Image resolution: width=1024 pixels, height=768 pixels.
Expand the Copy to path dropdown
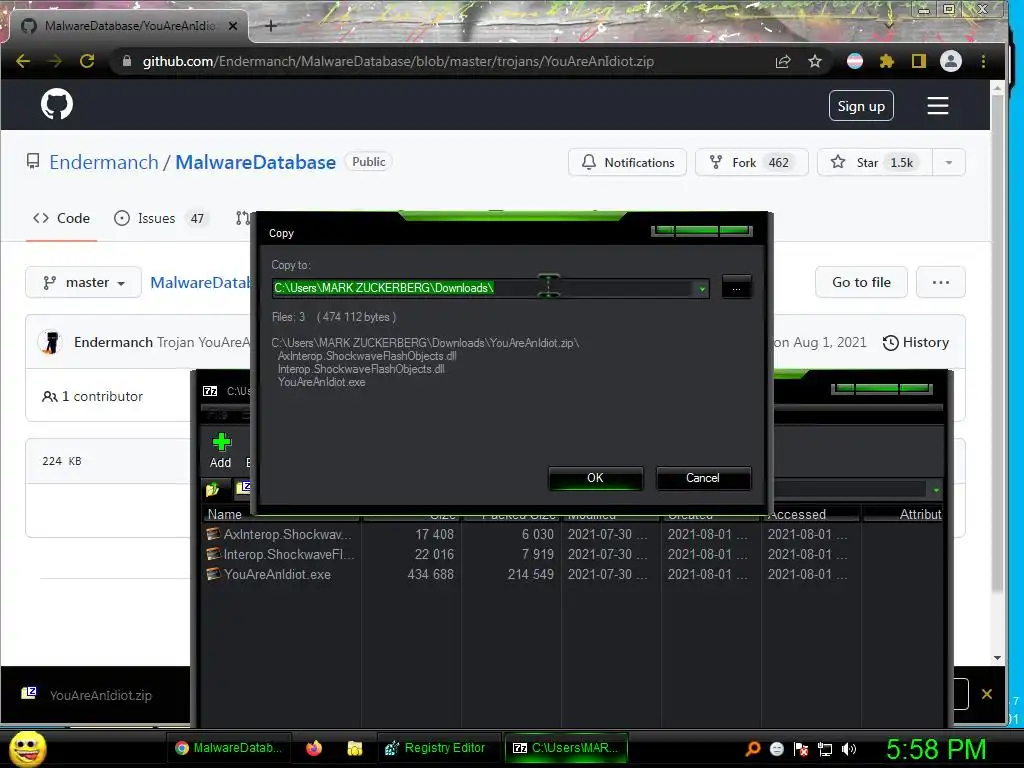702,288
